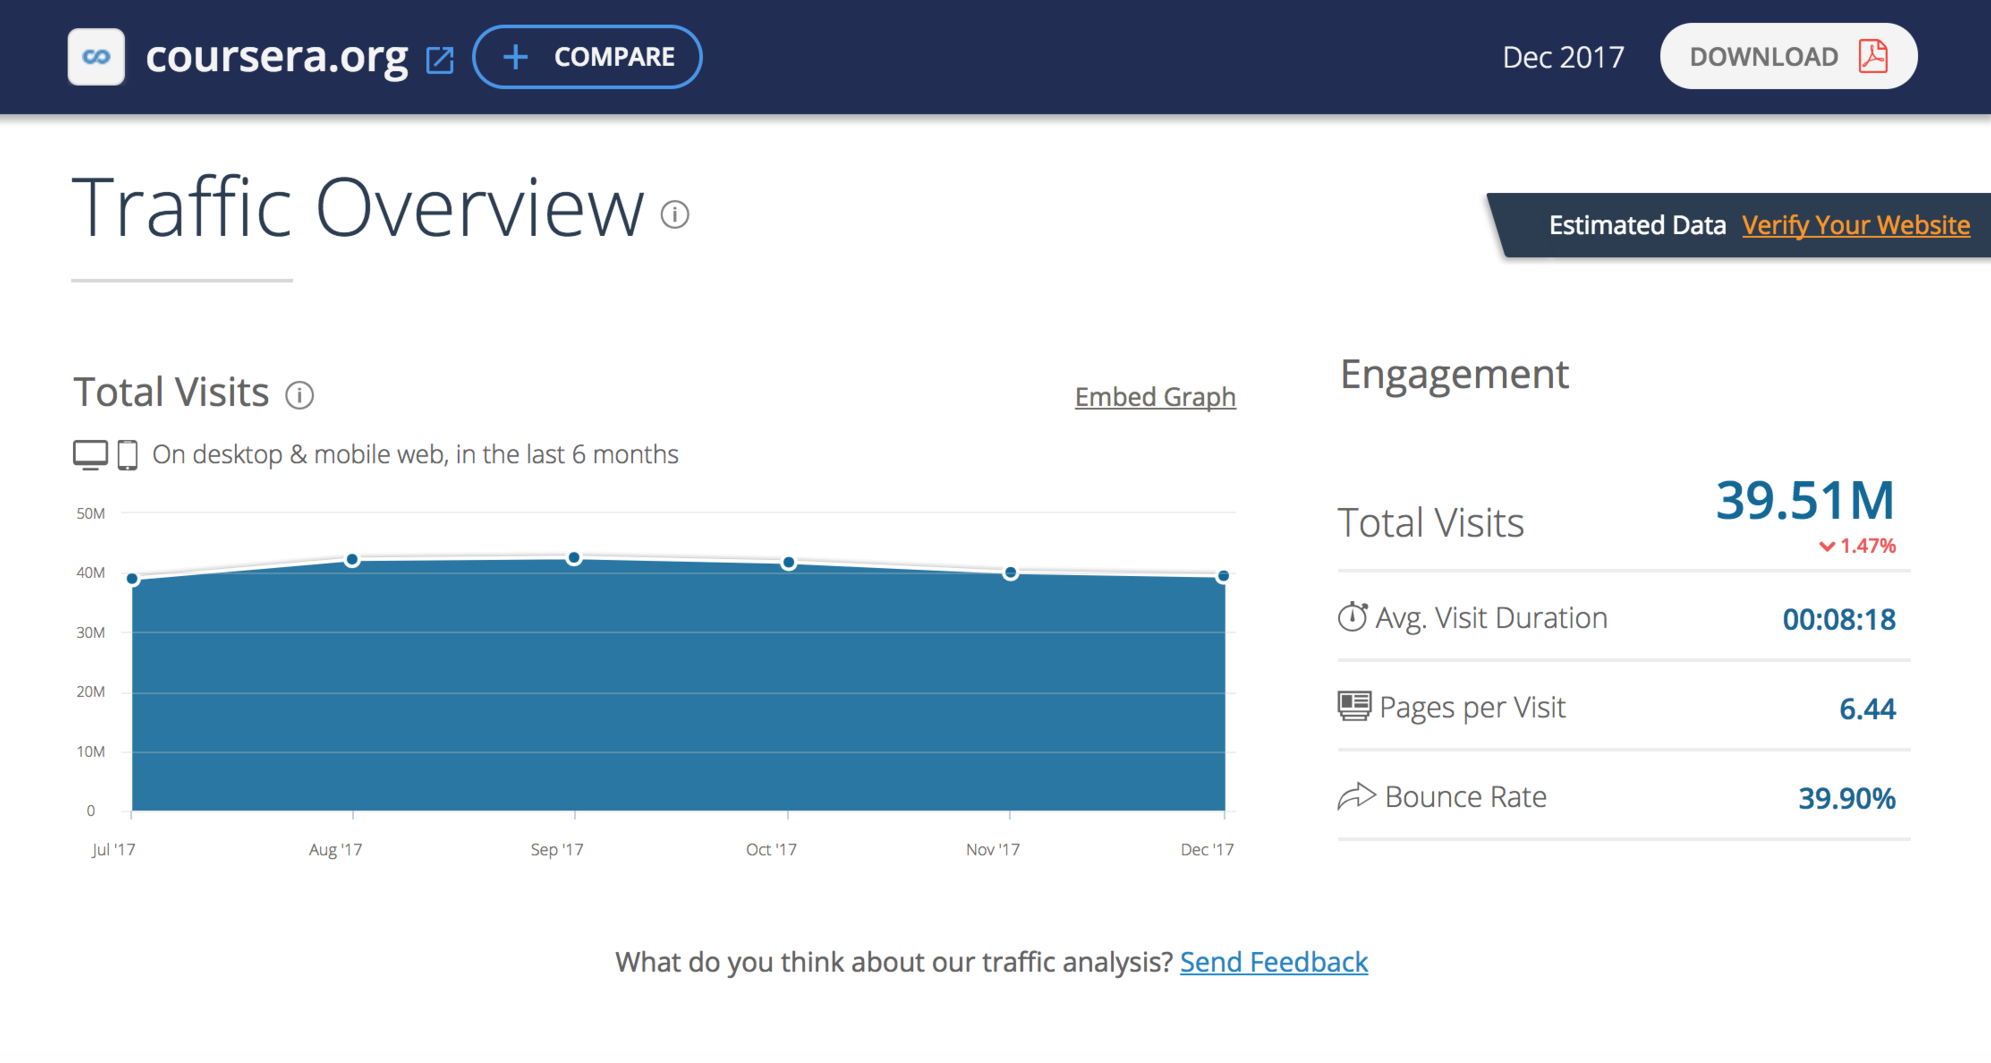Click the Nov '17 x-axis label
This screenshot has width=1991, height=1063.
tap(993, 849)
